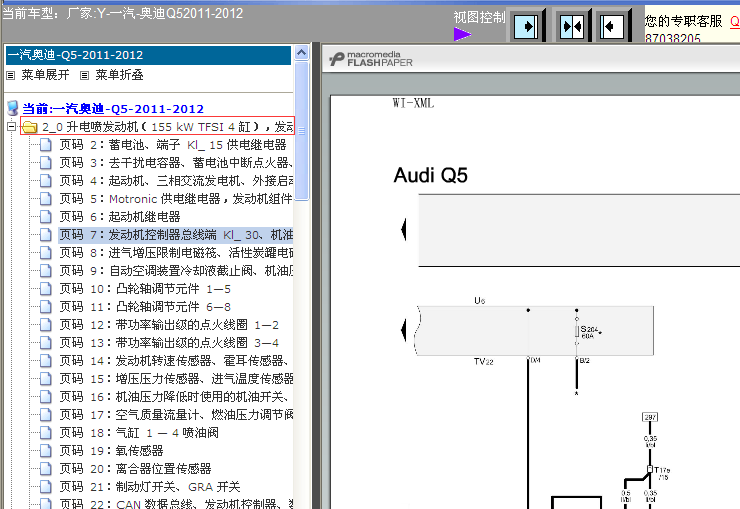The height and width of the screenshot is (509, 740).
Task: Open 页码 8 进气增压限制电磁筏 page
Action: pyautogui.click(x=176, y=253)
